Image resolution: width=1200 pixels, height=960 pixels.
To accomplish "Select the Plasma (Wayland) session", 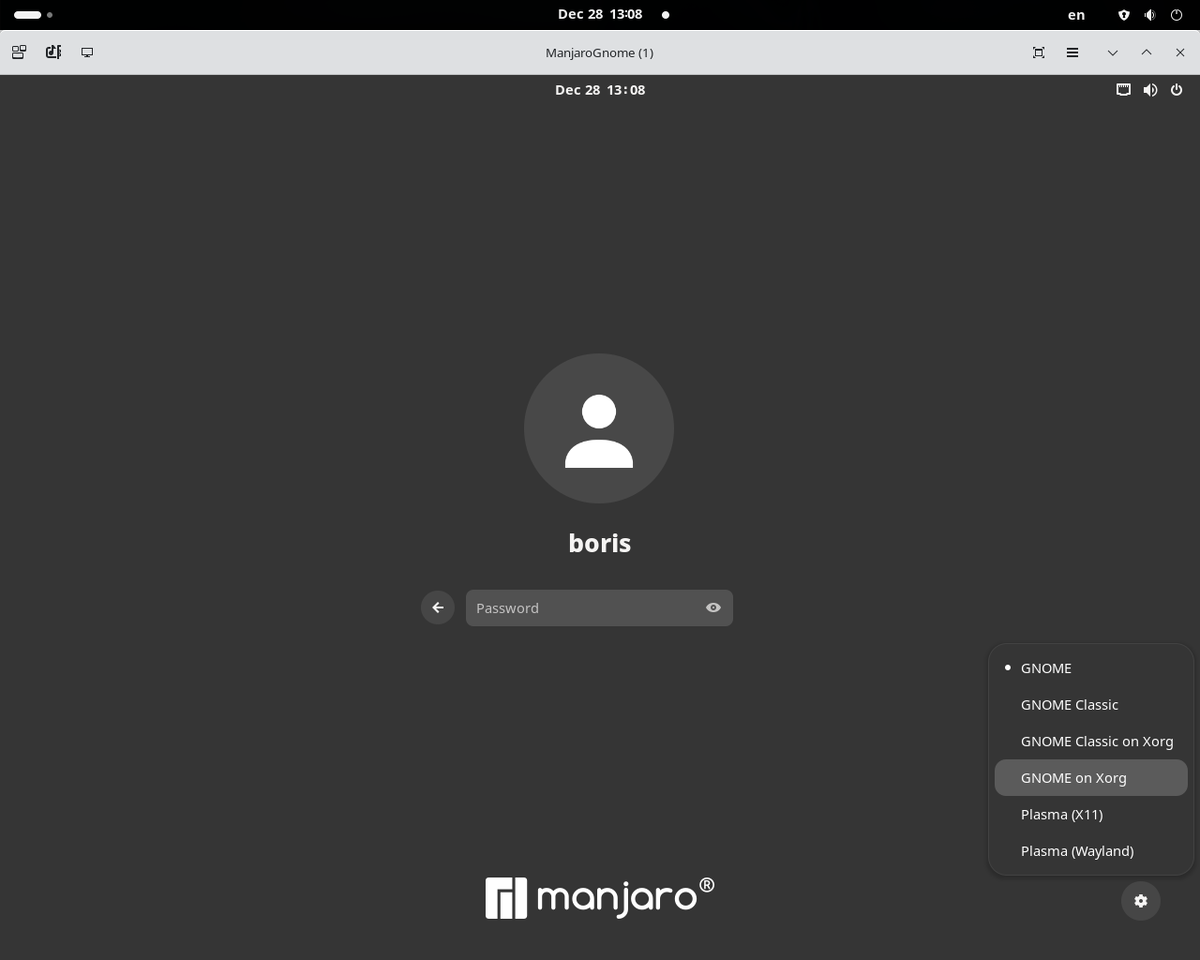I will tap(1077, 850).
